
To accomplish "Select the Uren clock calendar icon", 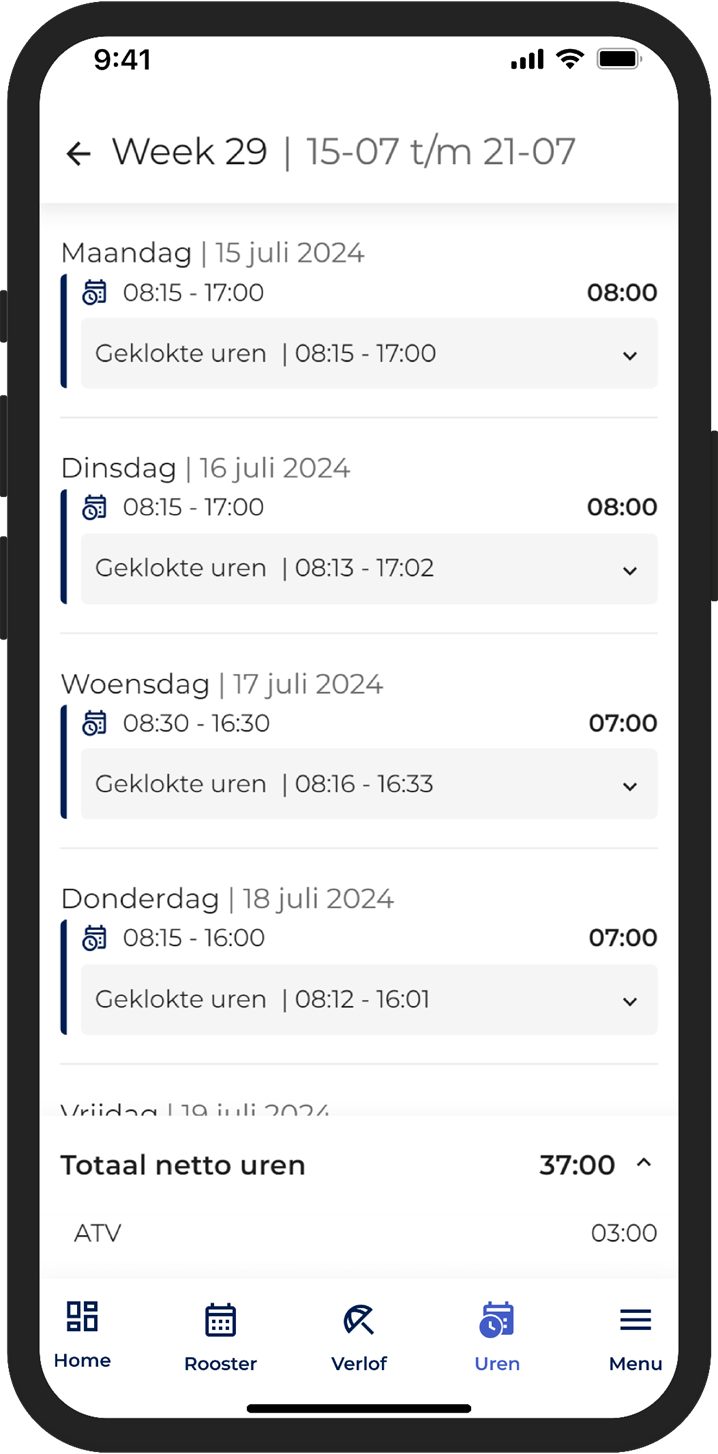I will [x=497, y=1320].
